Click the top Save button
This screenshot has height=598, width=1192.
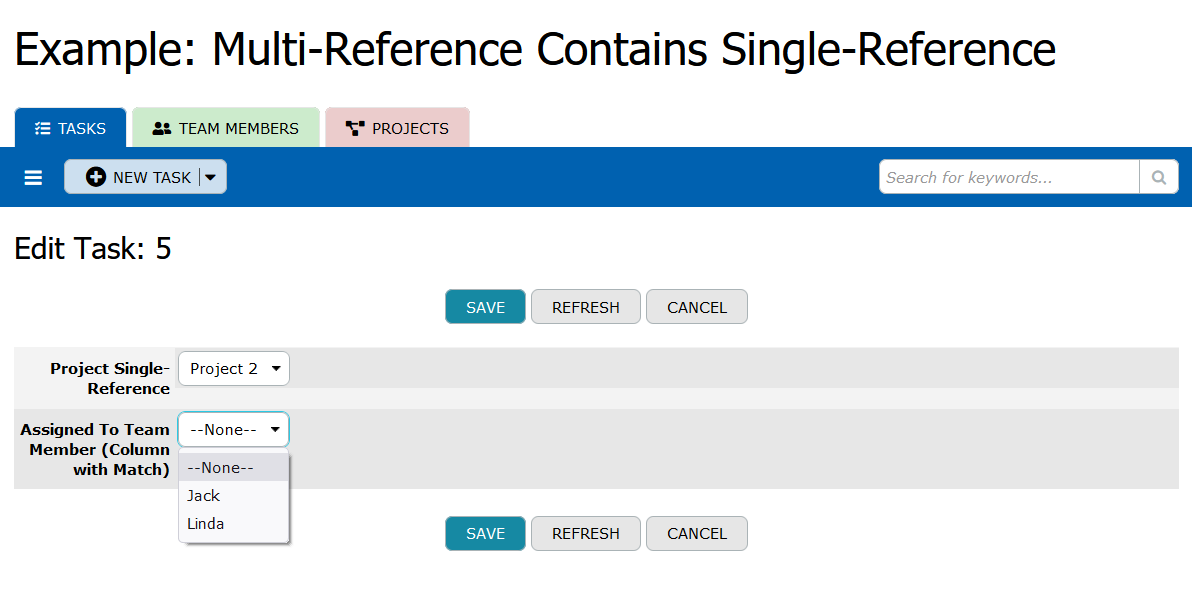point(485,307)
